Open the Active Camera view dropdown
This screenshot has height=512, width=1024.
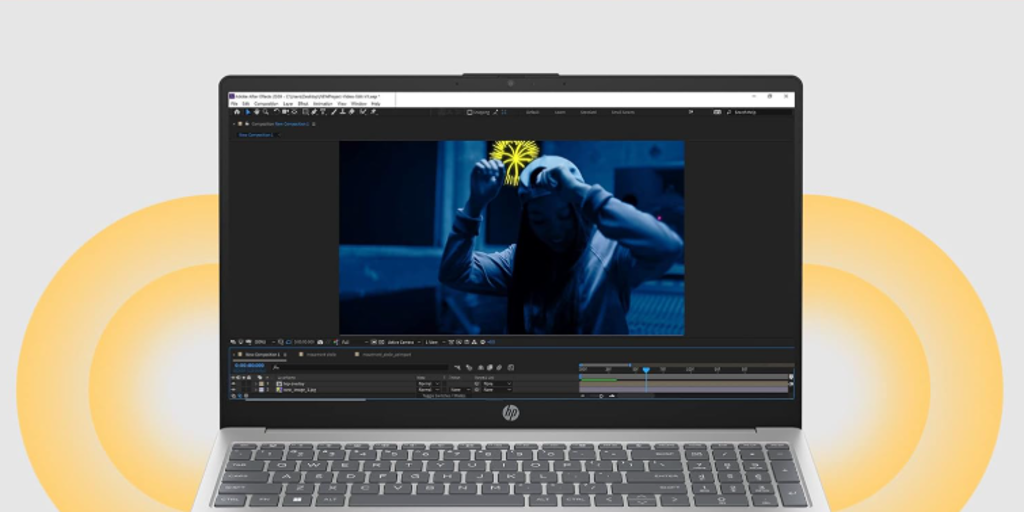click(402, 342)
